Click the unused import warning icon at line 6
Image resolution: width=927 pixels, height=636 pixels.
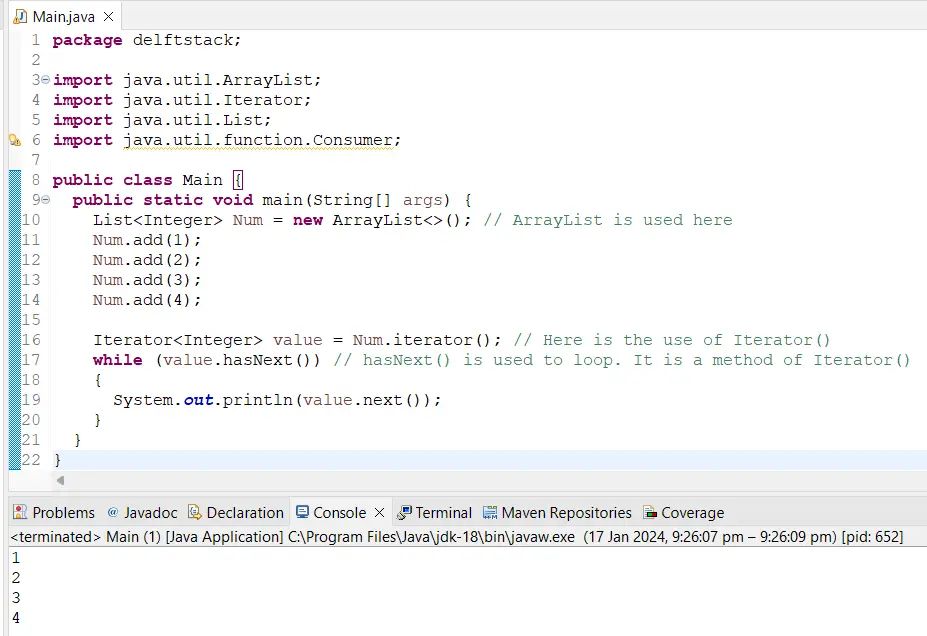[15, 140]
